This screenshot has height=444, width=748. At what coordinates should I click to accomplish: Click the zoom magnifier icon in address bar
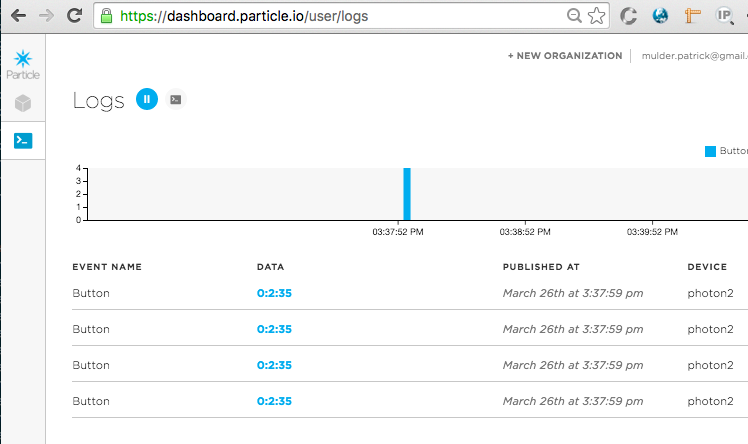coord(574,16)
